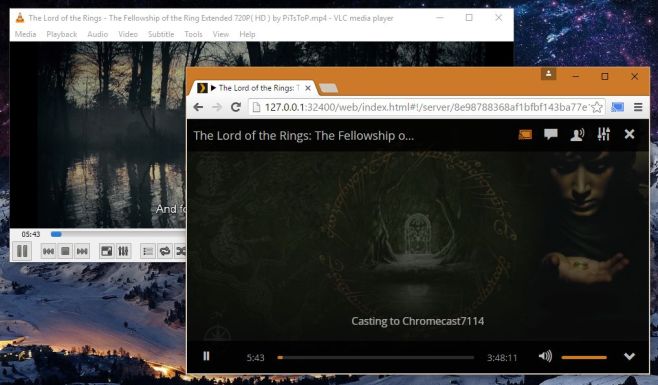Open the Playback menu in VLC
Screen dimensions: 658x385
(62, 34)
